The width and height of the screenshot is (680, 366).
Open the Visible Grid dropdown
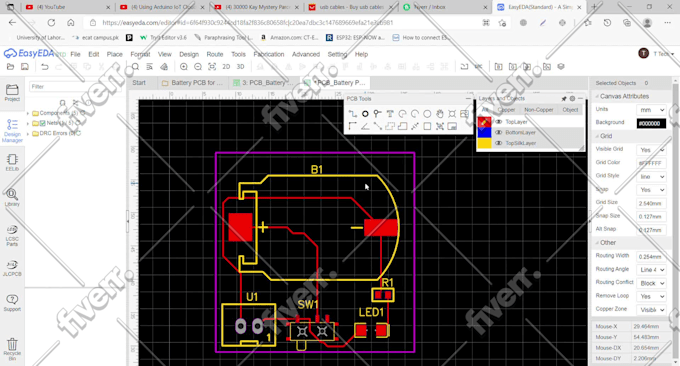coord(651,150)
